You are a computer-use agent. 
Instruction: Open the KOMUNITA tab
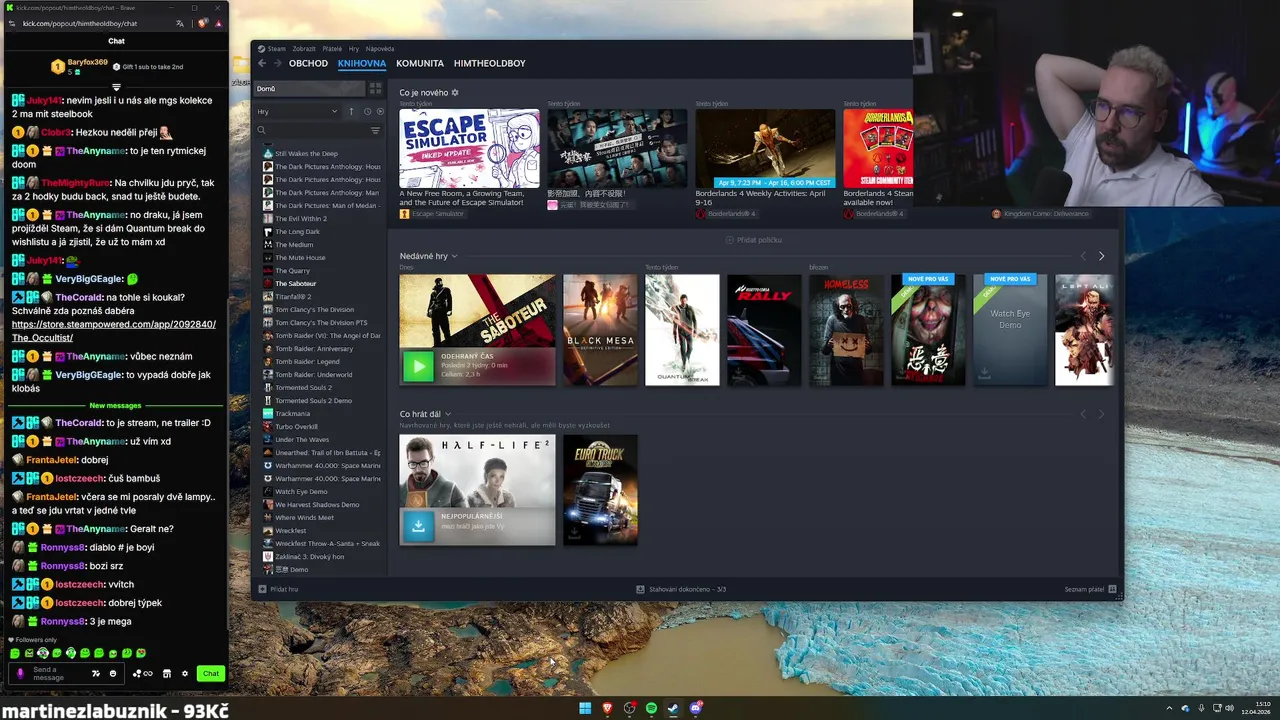click(420, 63)
